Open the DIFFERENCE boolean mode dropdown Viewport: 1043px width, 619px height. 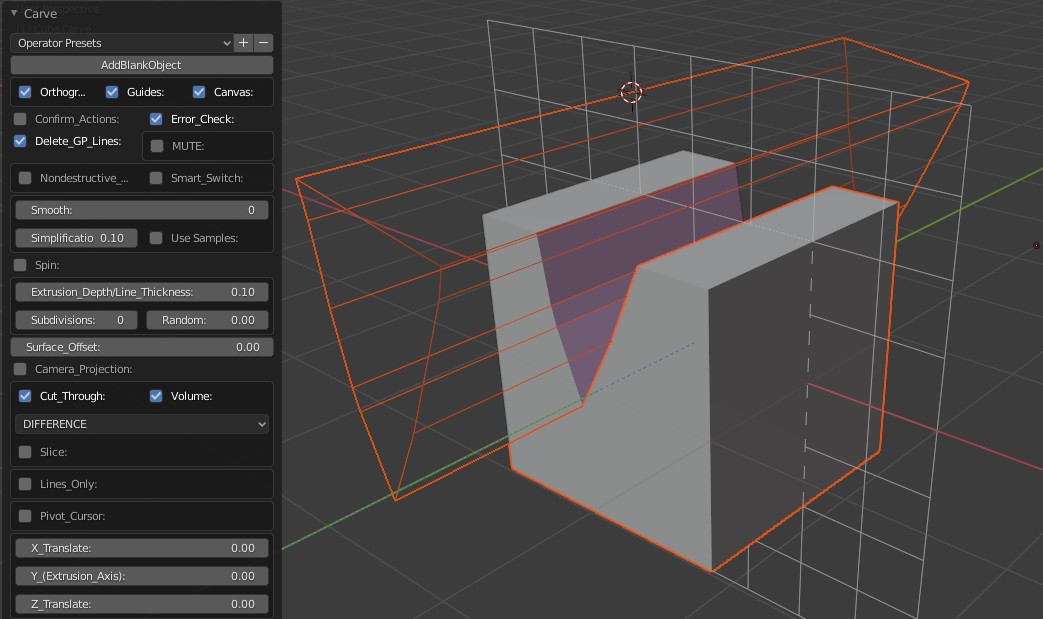pos(142,424)
